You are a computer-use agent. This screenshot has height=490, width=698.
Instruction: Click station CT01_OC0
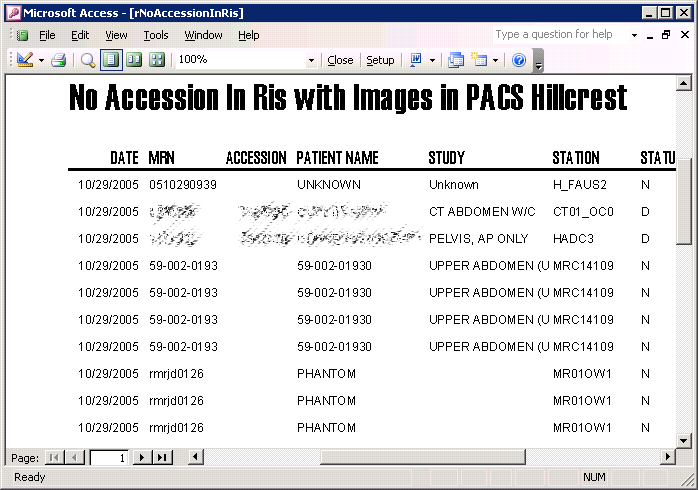click(583, 212)
